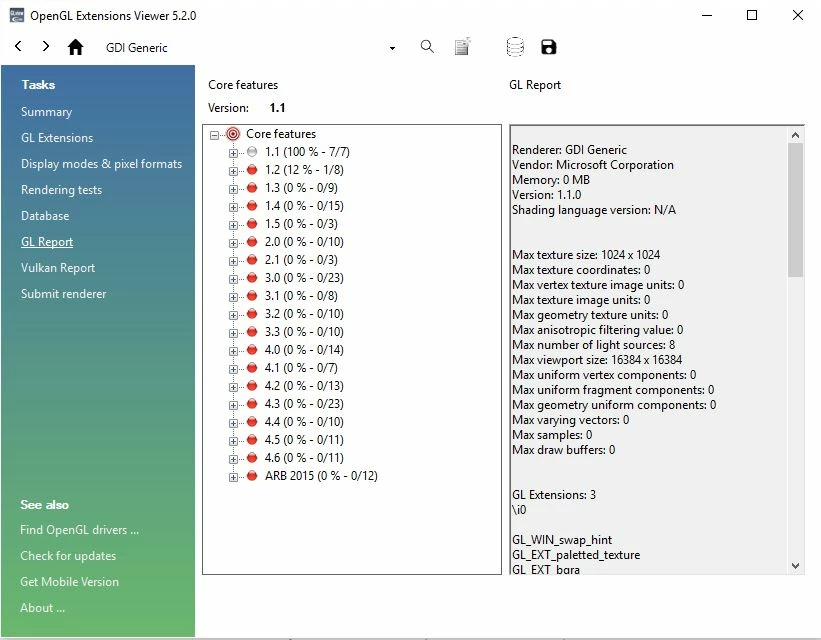Viewport: 821px width, 640px height.
Task: Open the Summary task
Action: click(x=46, y=112)
